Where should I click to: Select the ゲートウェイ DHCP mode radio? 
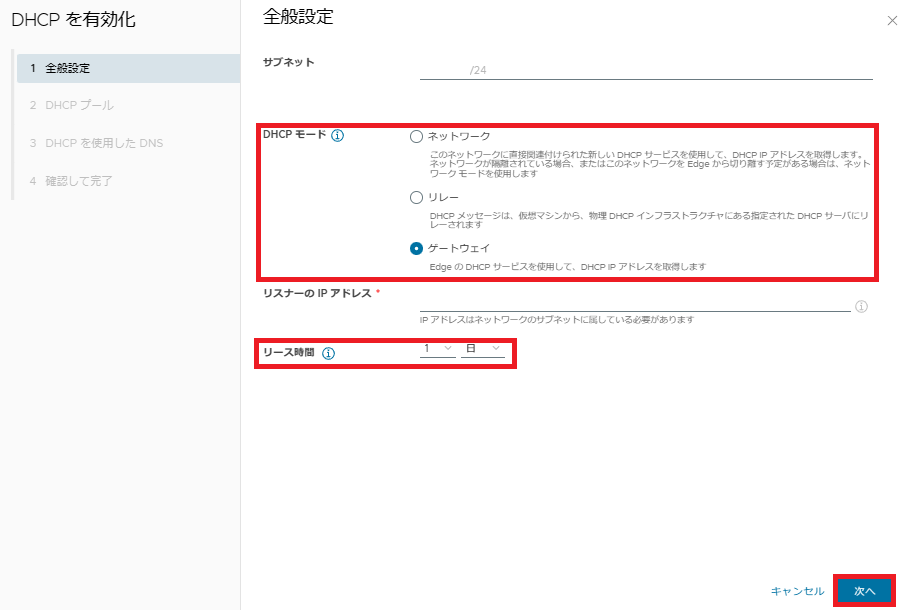click(416, 249)
